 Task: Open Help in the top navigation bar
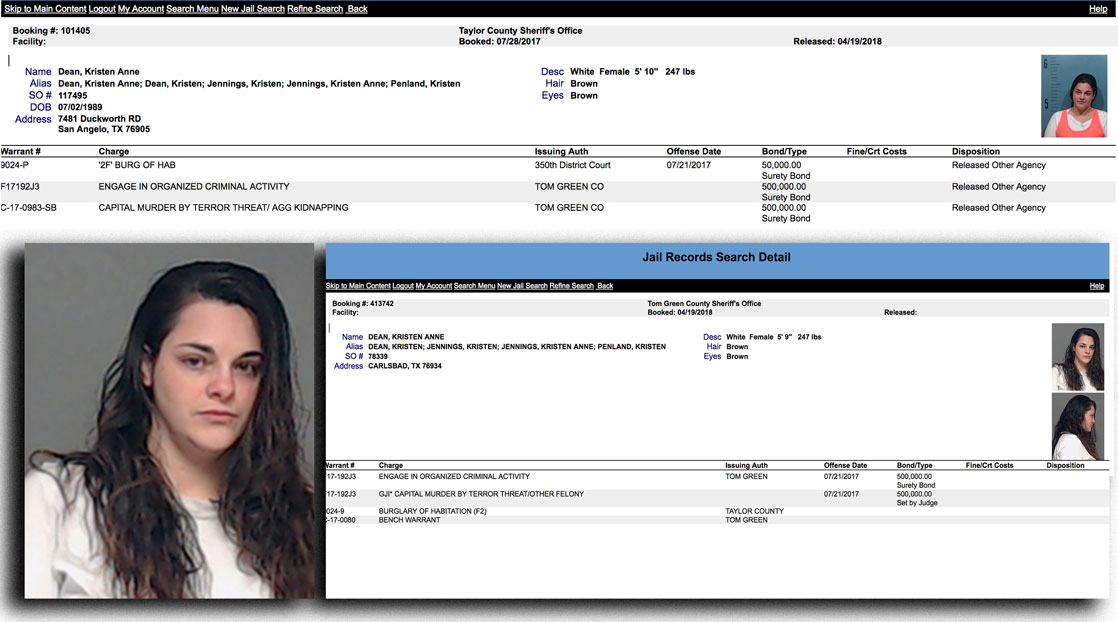pyautogui.click(x=1097, y=9)
